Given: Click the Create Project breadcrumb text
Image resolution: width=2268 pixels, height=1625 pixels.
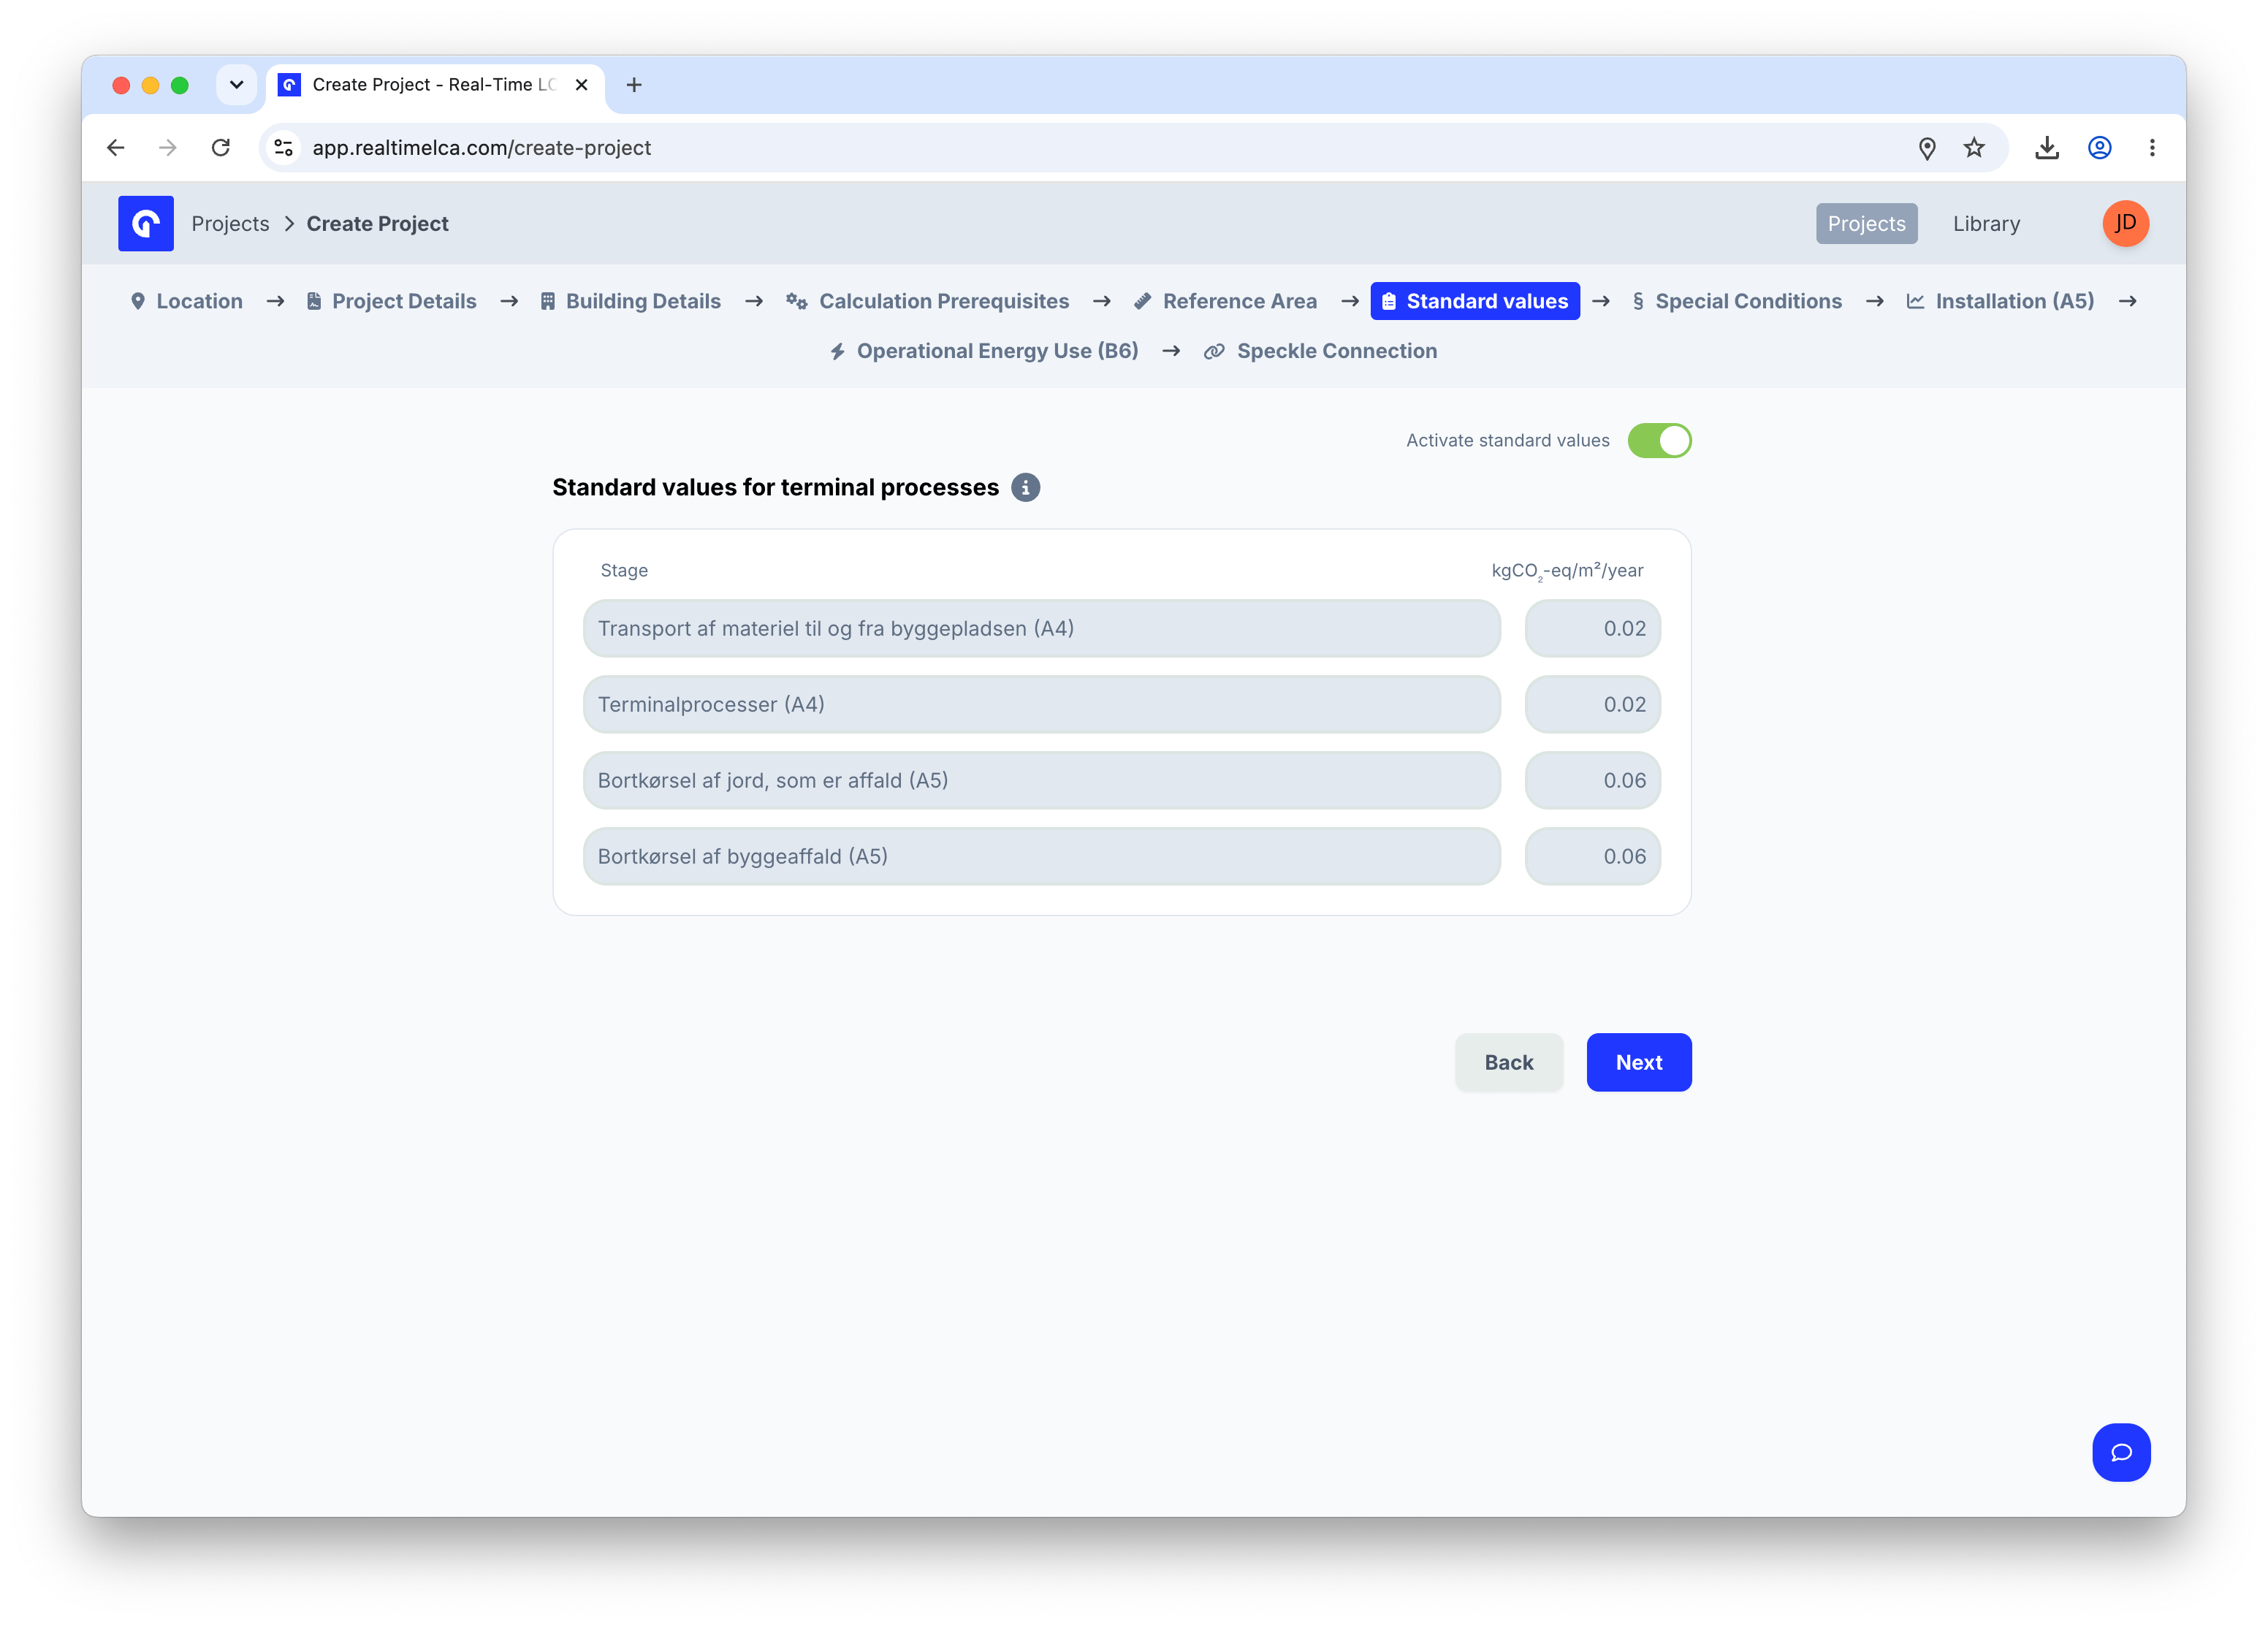Looking at the screenshot, I should 377,224.
